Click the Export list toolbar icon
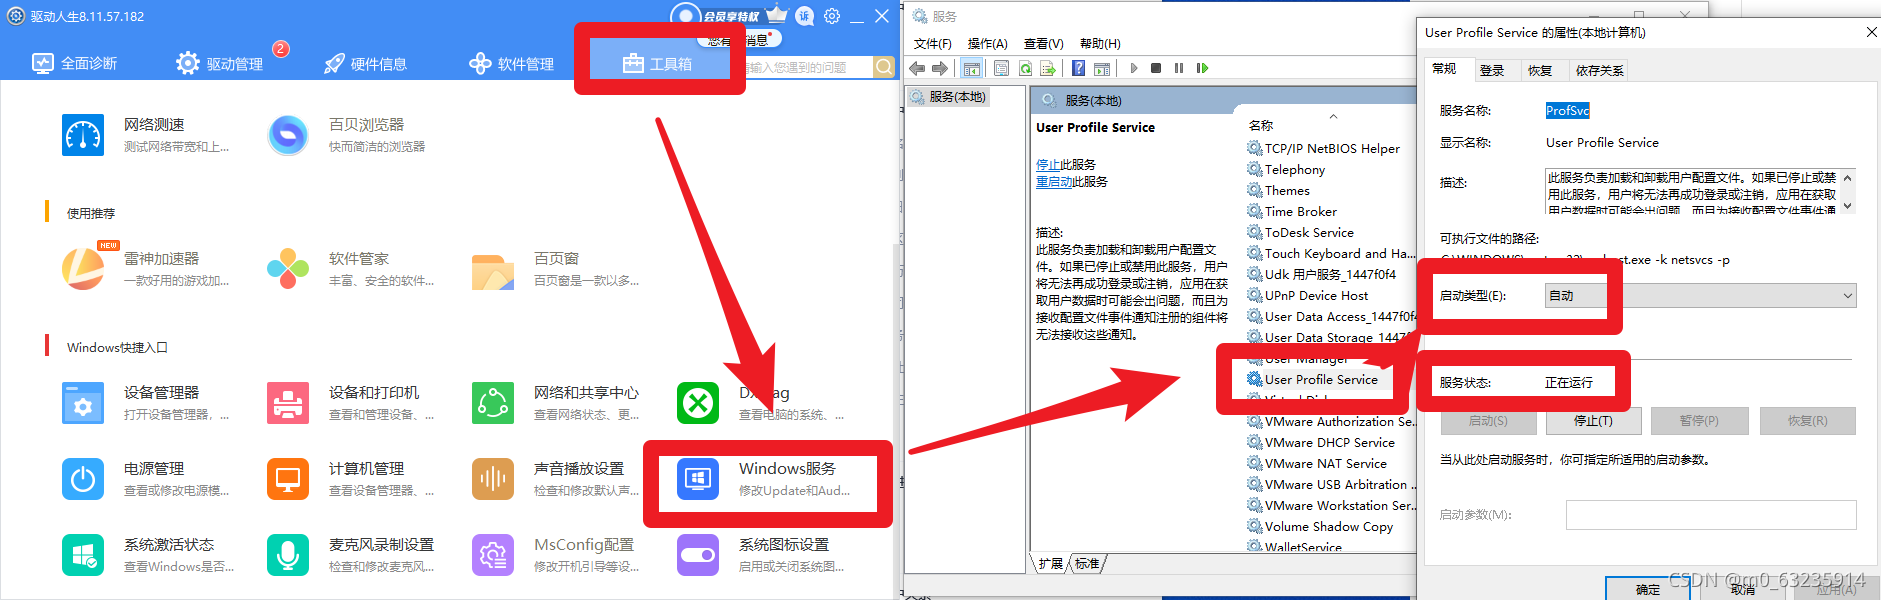Viewport: 1881px width, 600px height. pyautogui.click(x=1048, y=68)
